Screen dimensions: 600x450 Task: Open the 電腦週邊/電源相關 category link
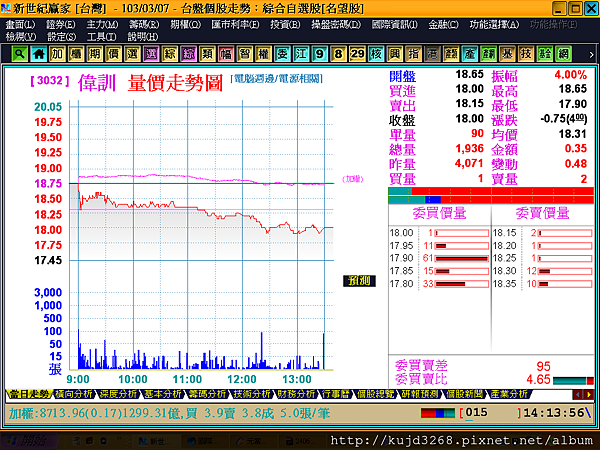coord(277,79)
